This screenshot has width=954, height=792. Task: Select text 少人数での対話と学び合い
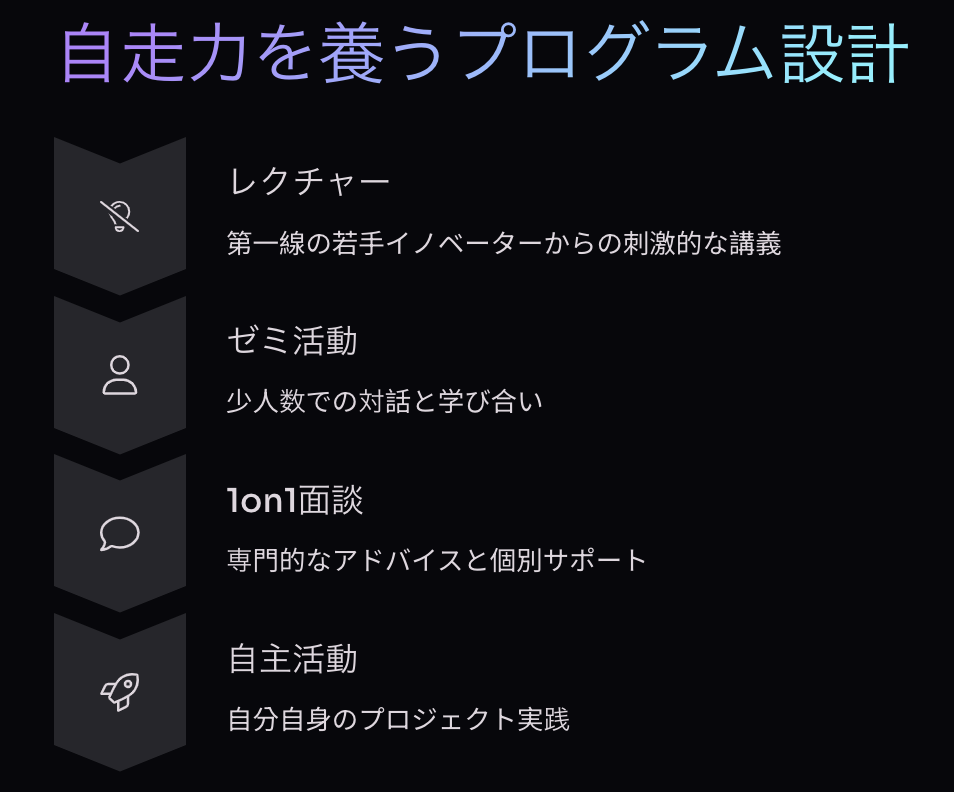(385, 401)
